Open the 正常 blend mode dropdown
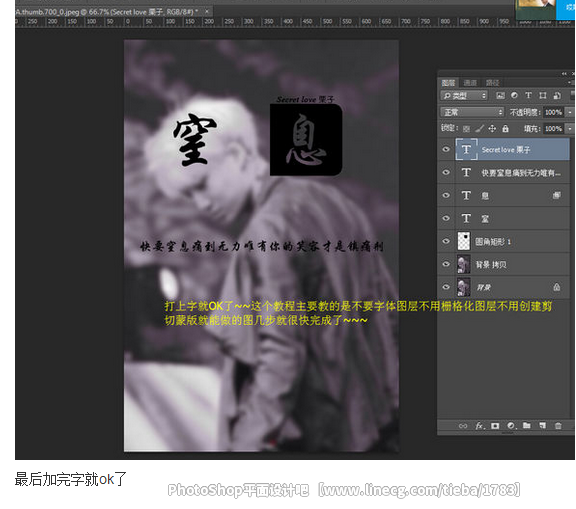 472,112
